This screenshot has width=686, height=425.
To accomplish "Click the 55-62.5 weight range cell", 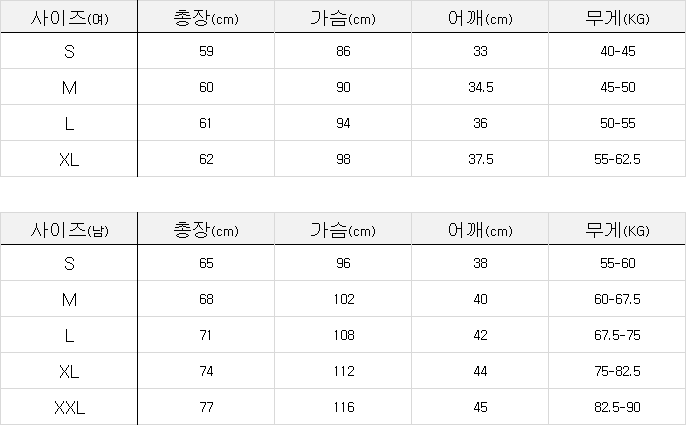I will pos(616,159).
